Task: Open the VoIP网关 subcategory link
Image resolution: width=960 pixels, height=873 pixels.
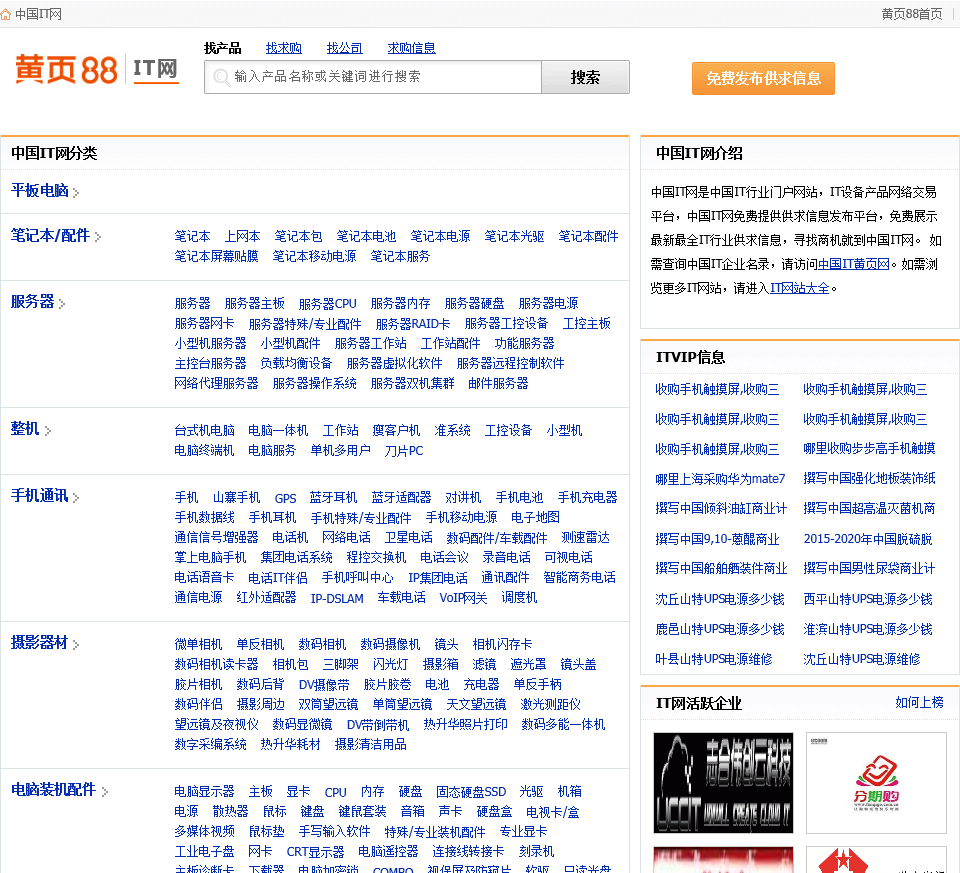Action: (463, 598)
